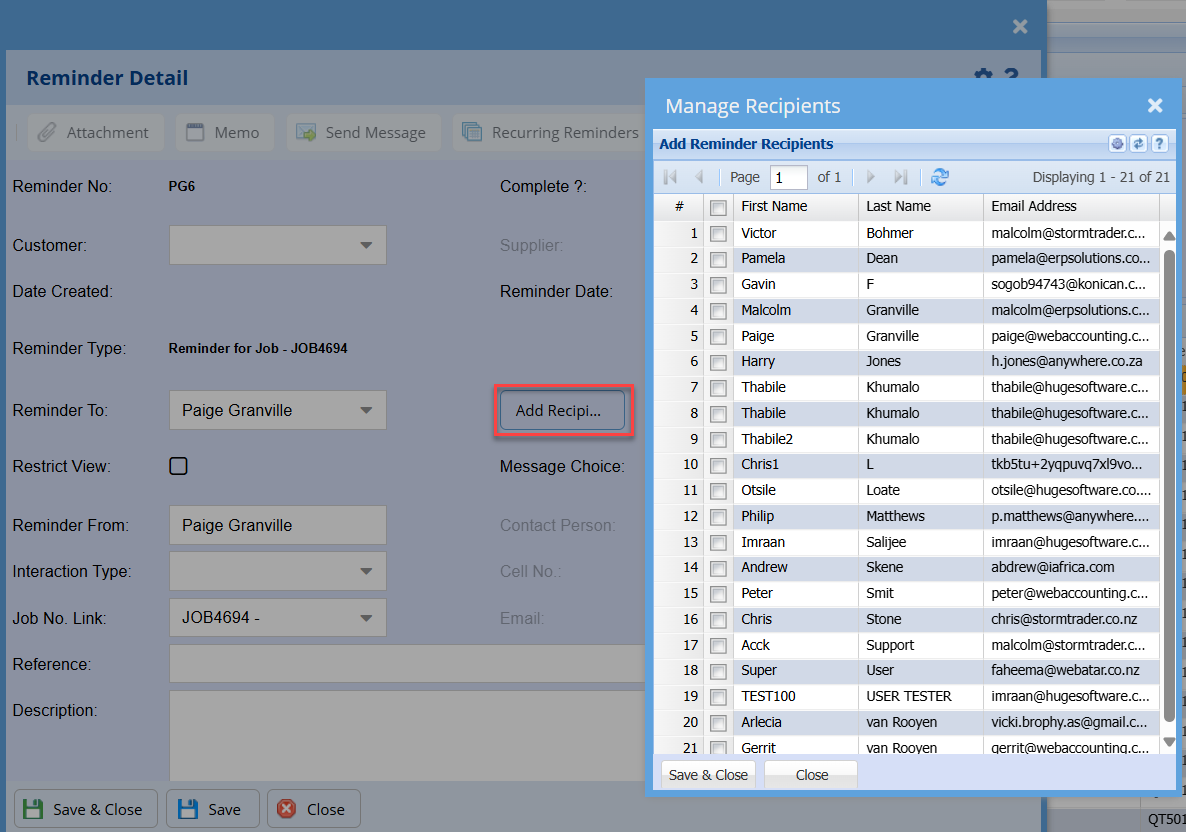The height and width of the screenshot is (832, 1186).
Task: Refresh the recipients list with the paging refresh icon
Action: click(939, 177)
